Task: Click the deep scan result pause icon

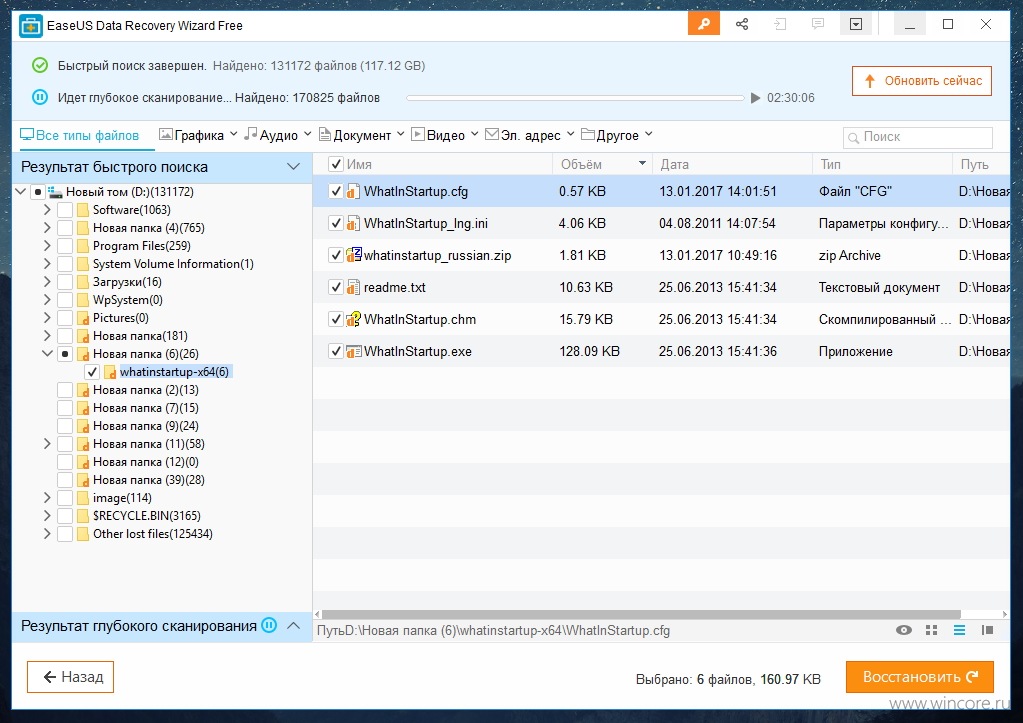Action: click(x=269, y=625)
